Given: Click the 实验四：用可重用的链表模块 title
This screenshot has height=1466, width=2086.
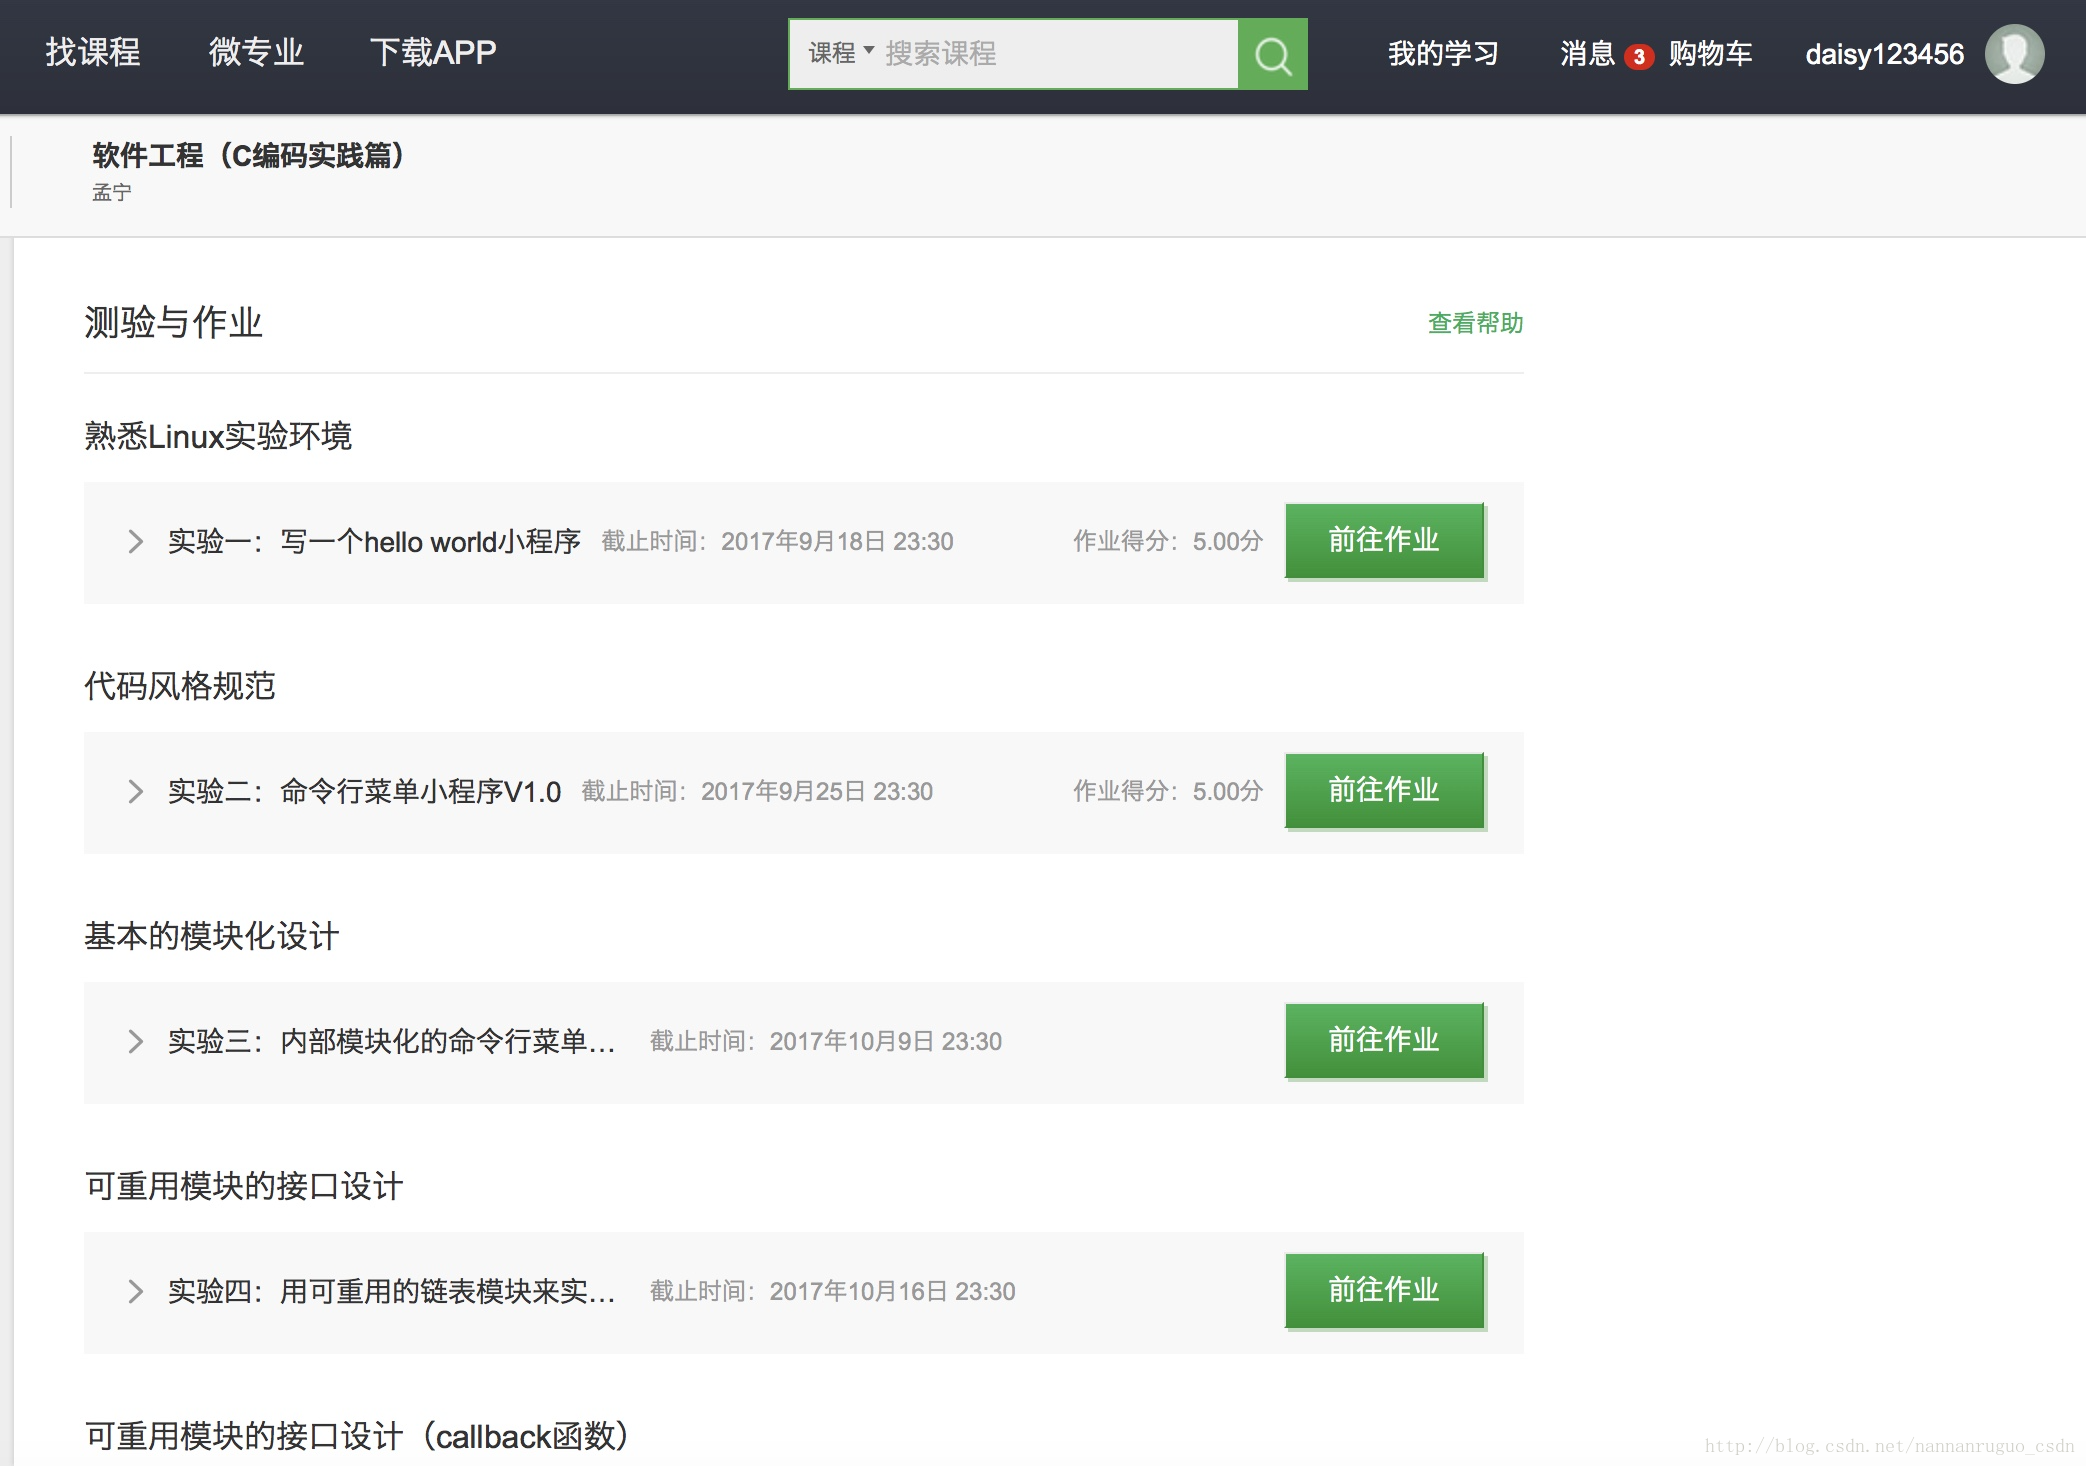Looking at the screenshot, I should tap(392, 1292).
